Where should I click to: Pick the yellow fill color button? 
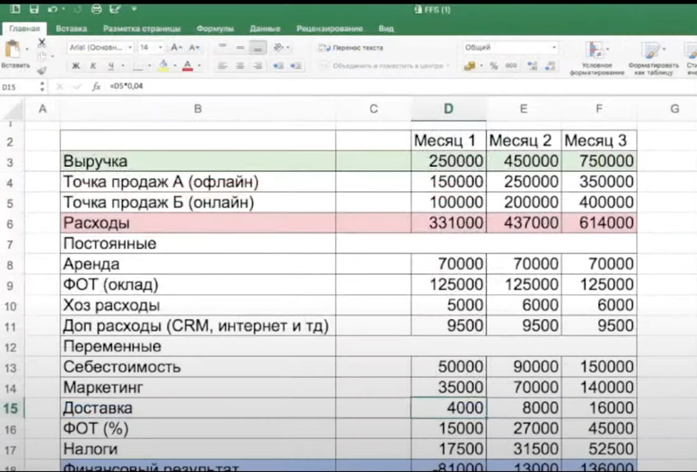[x=163, y=66]
